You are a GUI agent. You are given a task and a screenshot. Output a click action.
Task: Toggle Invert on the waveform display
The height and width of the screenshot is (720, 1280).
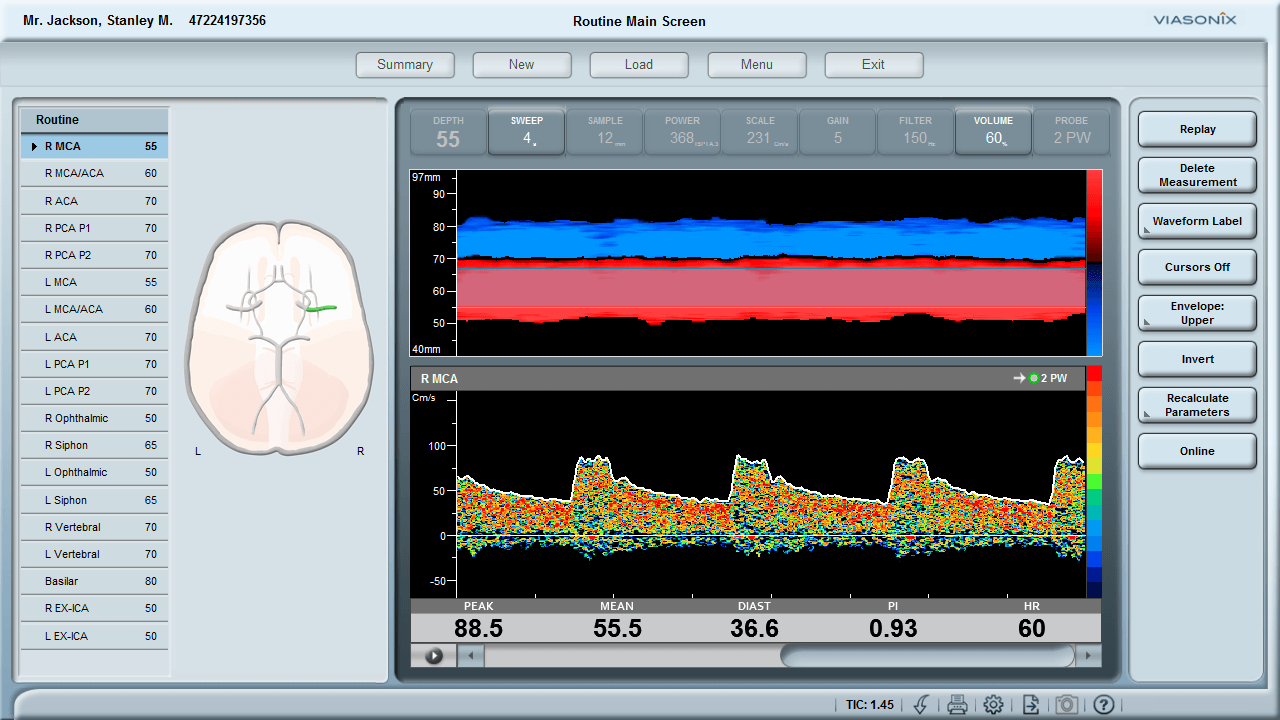(1196, 359)
